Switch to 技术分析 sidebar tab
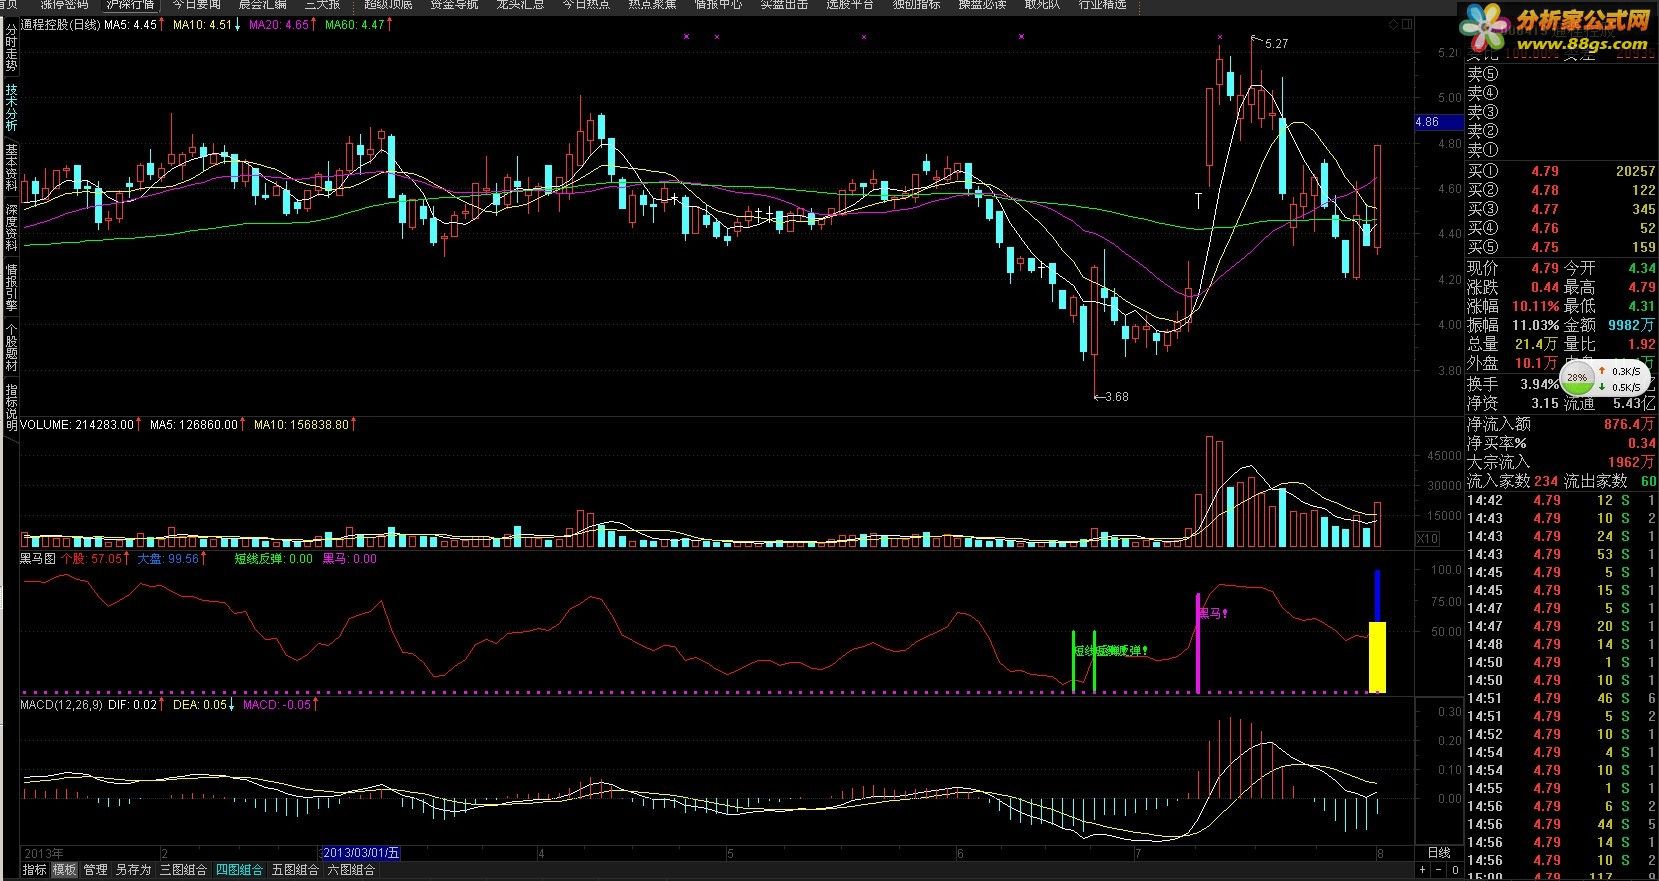 [x=11, y=109]
